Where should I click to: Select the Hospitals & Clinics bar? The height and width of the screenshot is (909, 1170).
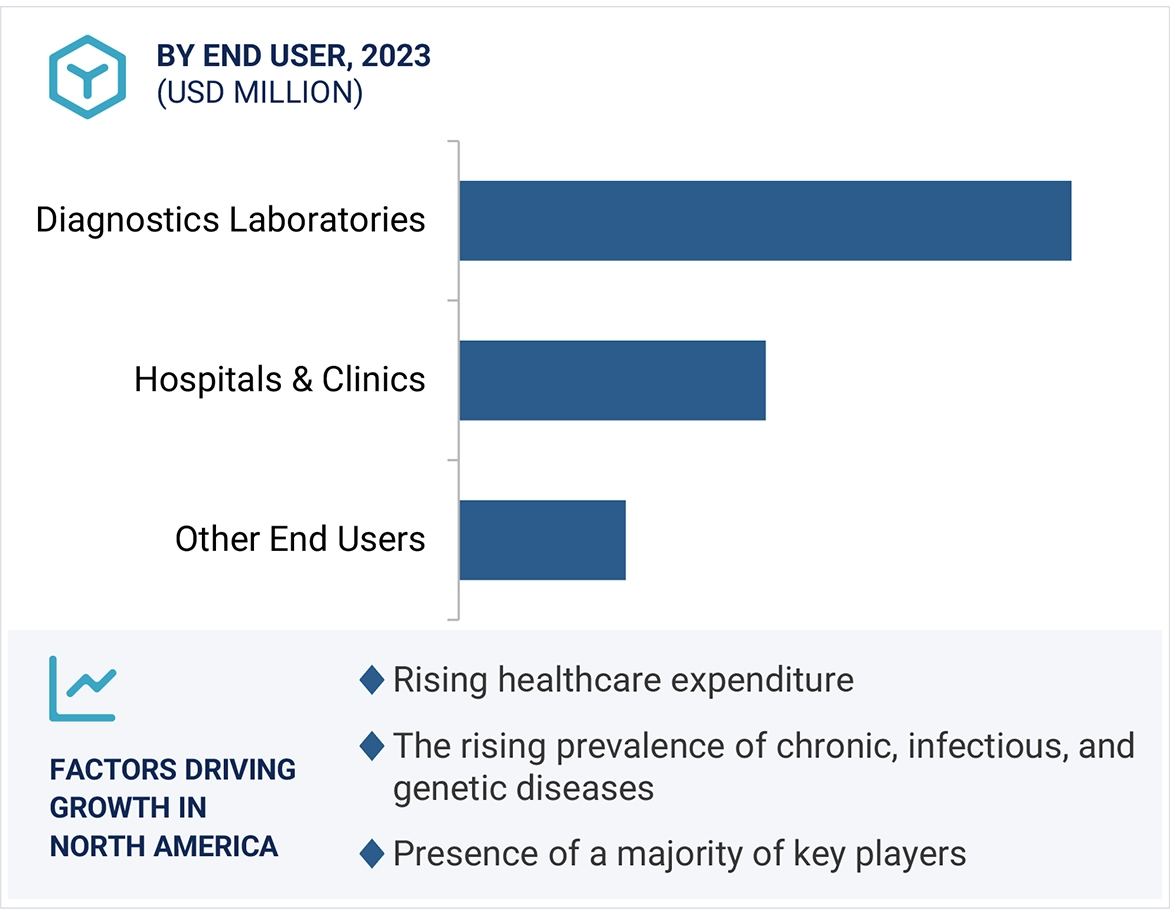pyautogui.click(x=612, y=380)
